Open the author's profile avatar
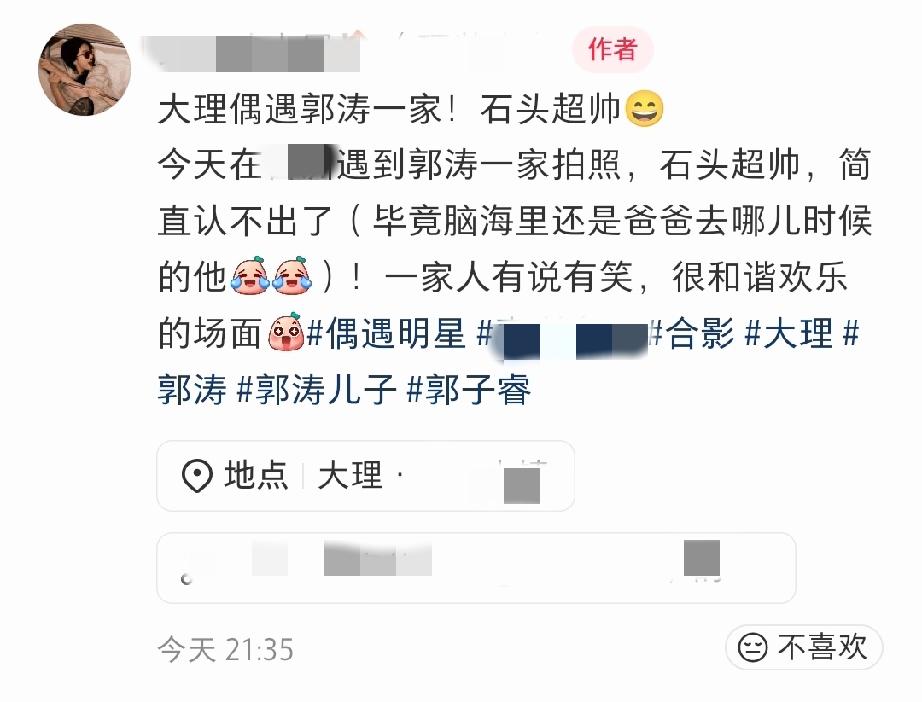 [x=84, y=69]
